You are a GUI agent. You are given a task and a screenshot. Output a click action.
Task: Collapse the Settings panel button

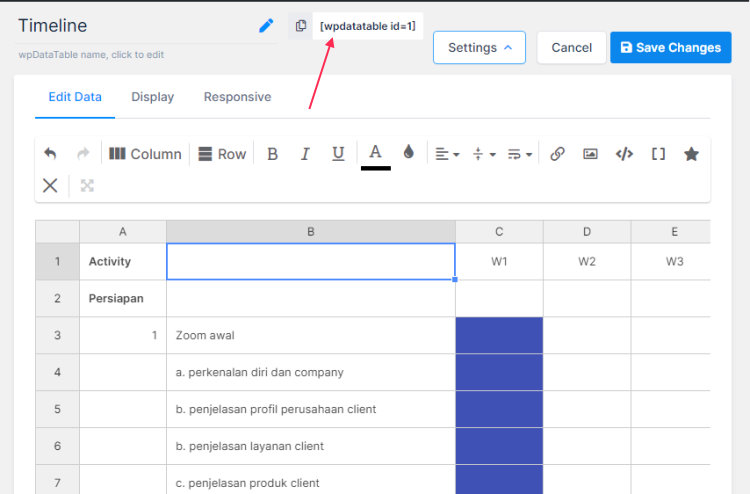coord(479,47)
